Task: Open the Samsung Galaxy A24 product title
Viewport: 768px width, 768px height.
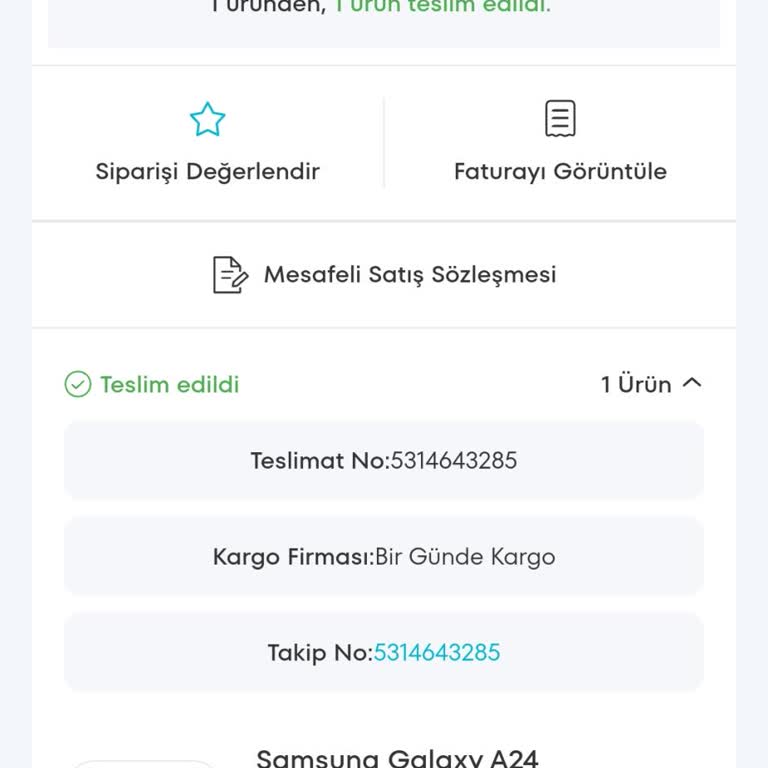Action: (x=397, y=758)
